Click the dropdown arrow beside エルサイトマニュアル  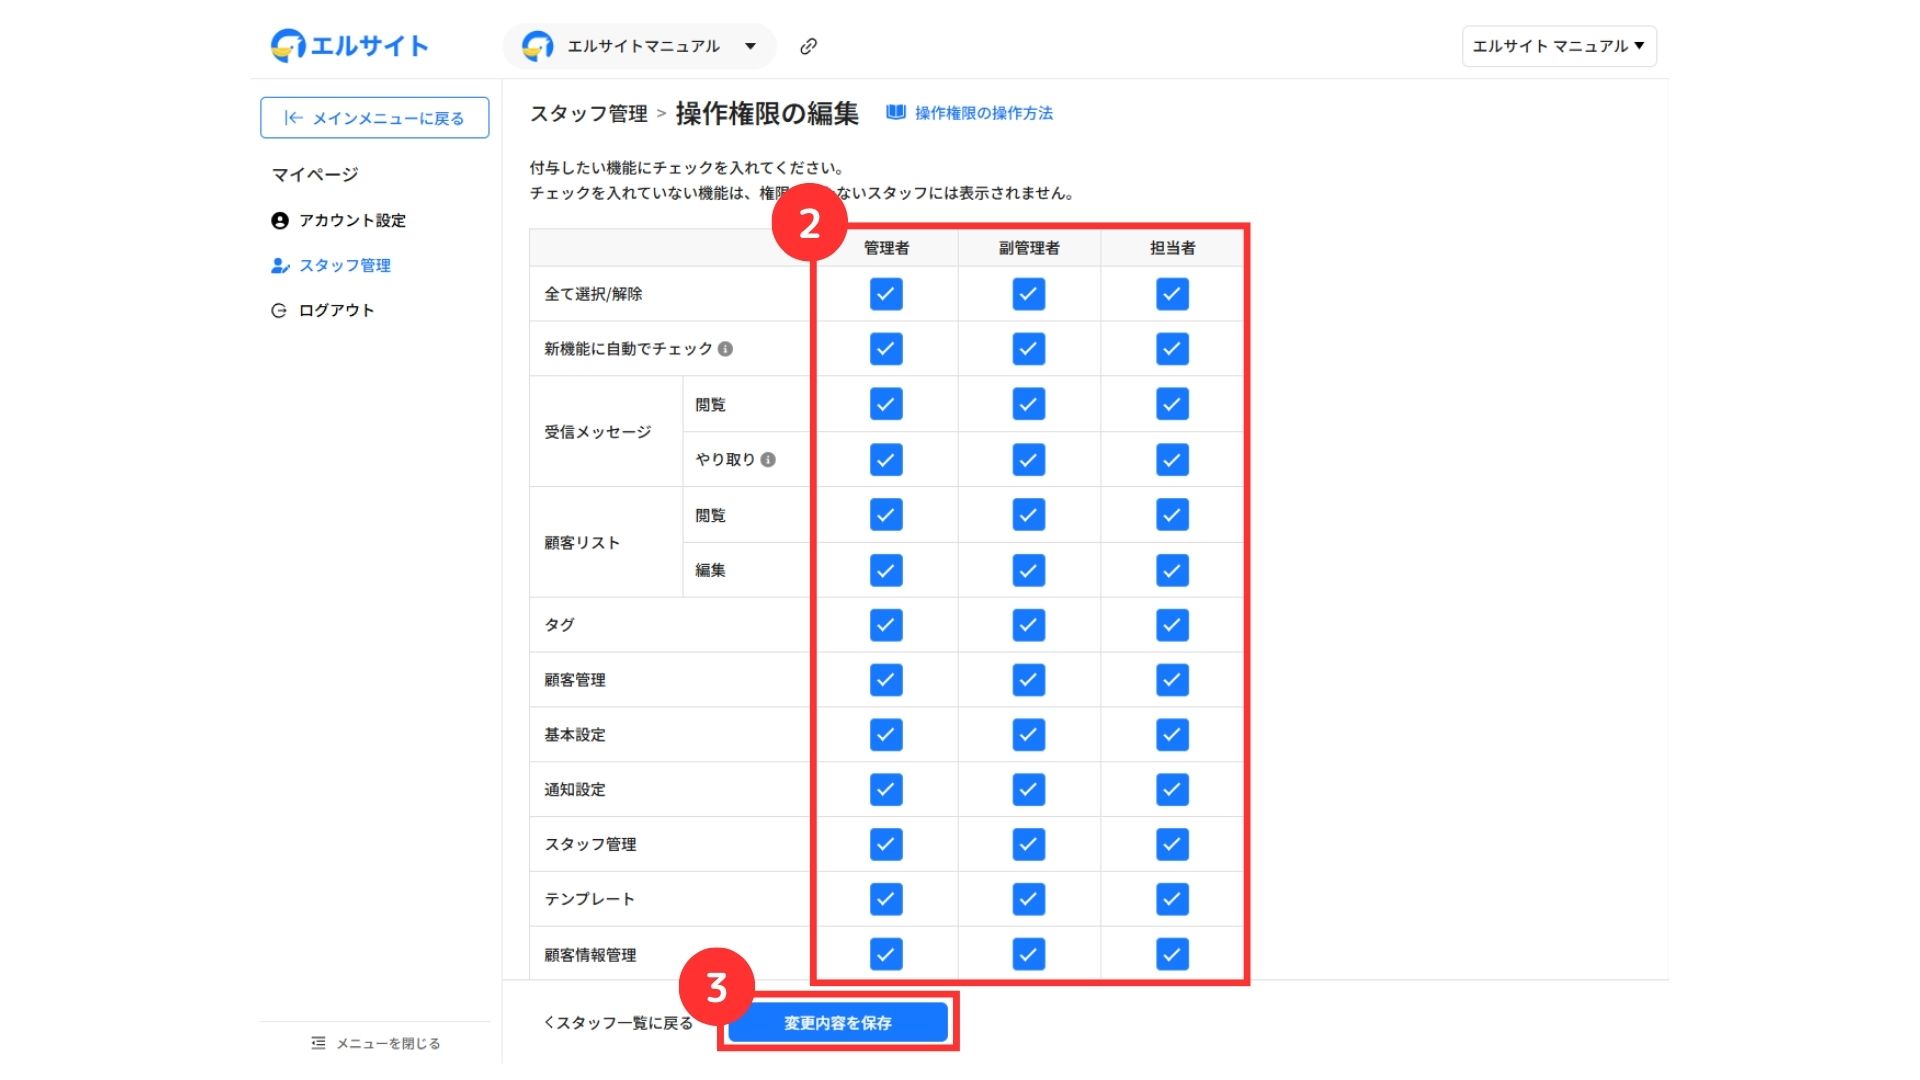tap(750, 46)
